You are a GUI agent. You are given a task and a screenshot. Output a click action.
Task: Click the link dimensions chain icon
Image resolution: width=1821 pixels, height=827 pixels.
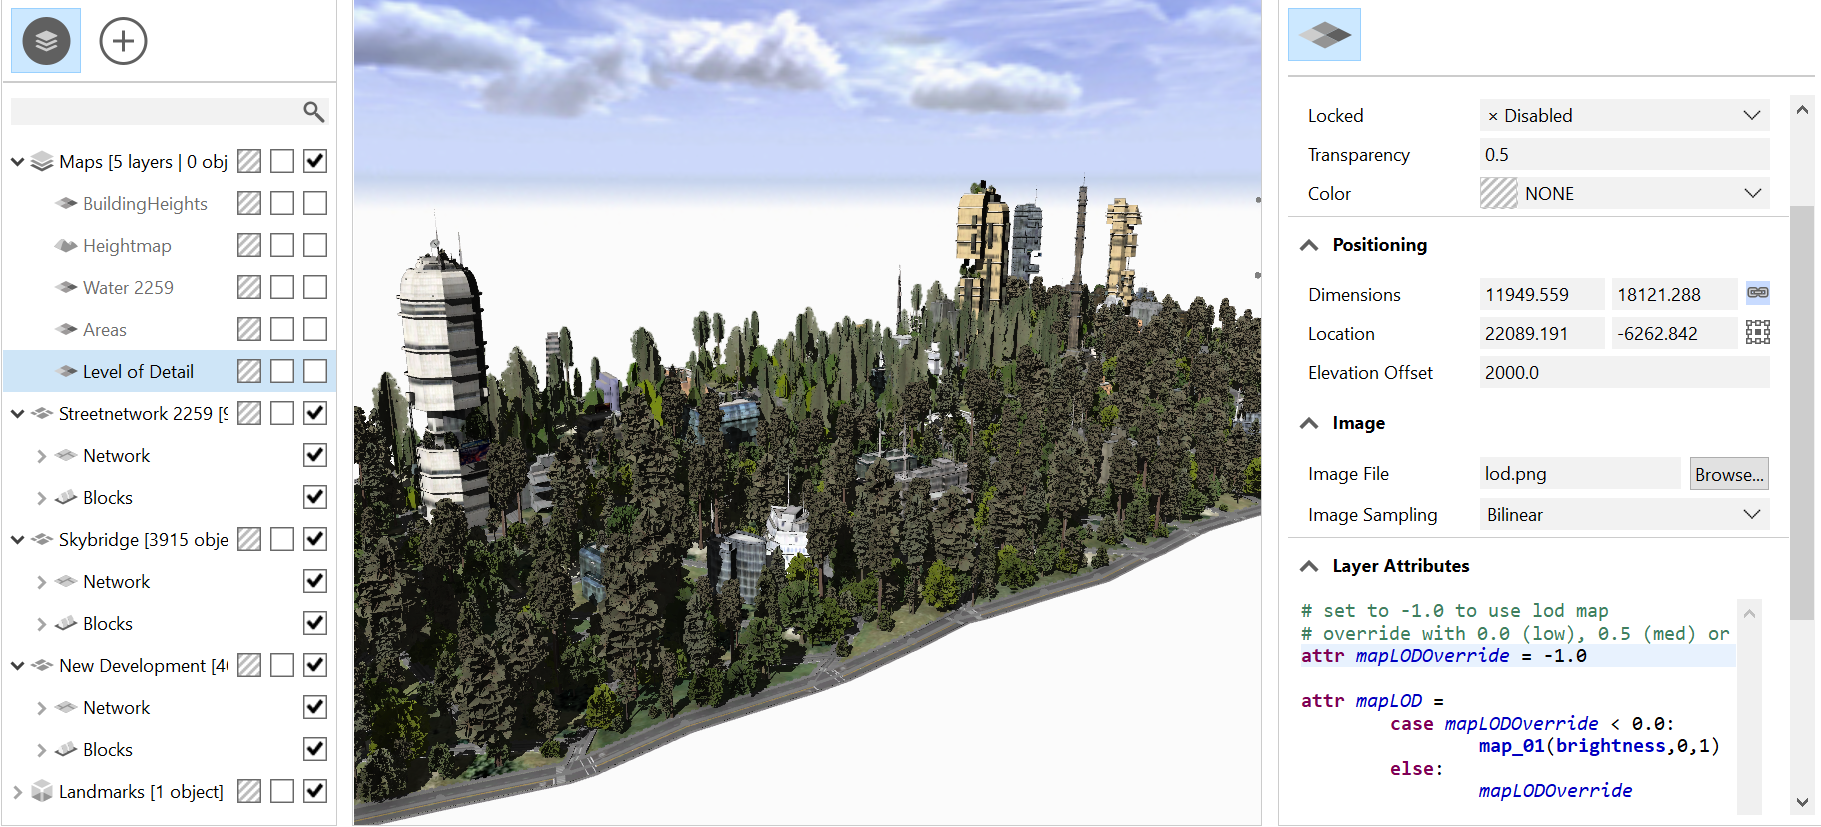1757,293
